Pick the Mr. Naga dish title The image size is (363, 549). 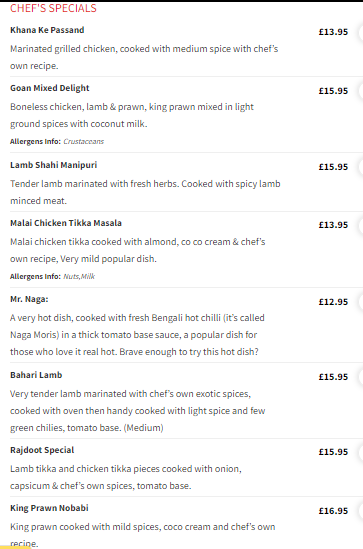[29, 299]
